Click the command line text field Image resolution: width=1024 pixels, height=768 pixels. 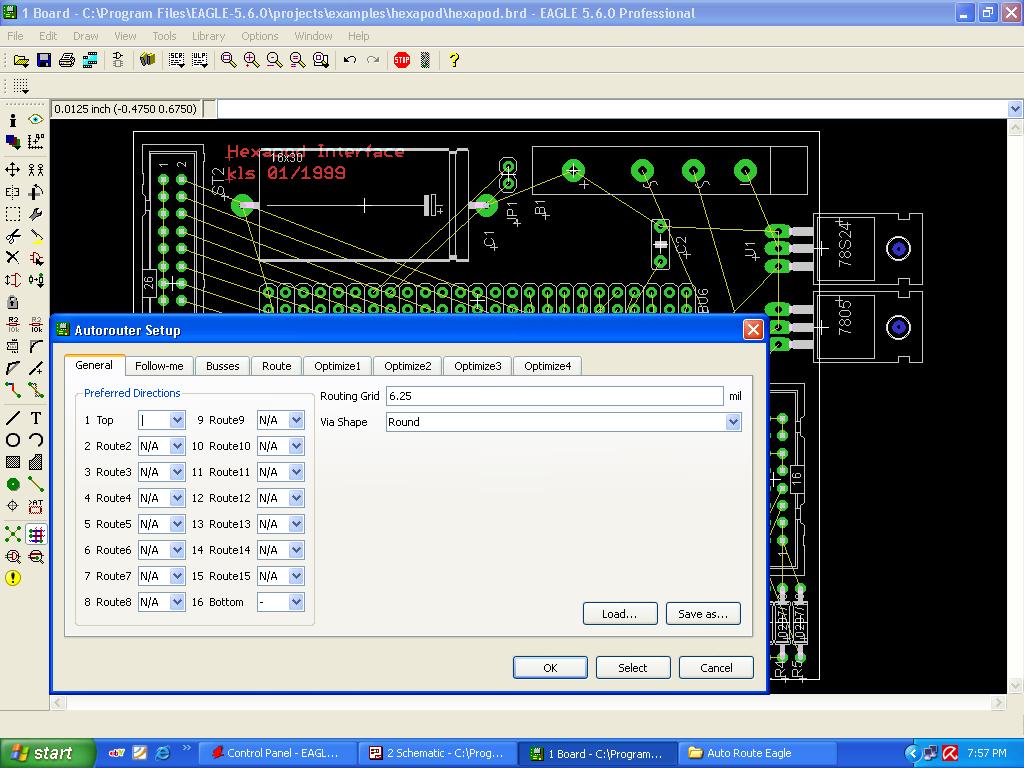pyautogui.click(x=612, y=109)
